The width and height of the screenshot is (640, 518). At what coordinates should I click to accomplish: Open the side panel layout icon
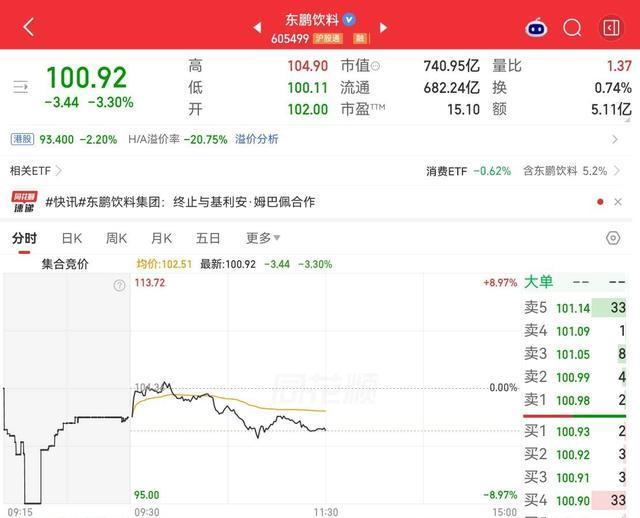pyautogui.click(x=611, y=28)
